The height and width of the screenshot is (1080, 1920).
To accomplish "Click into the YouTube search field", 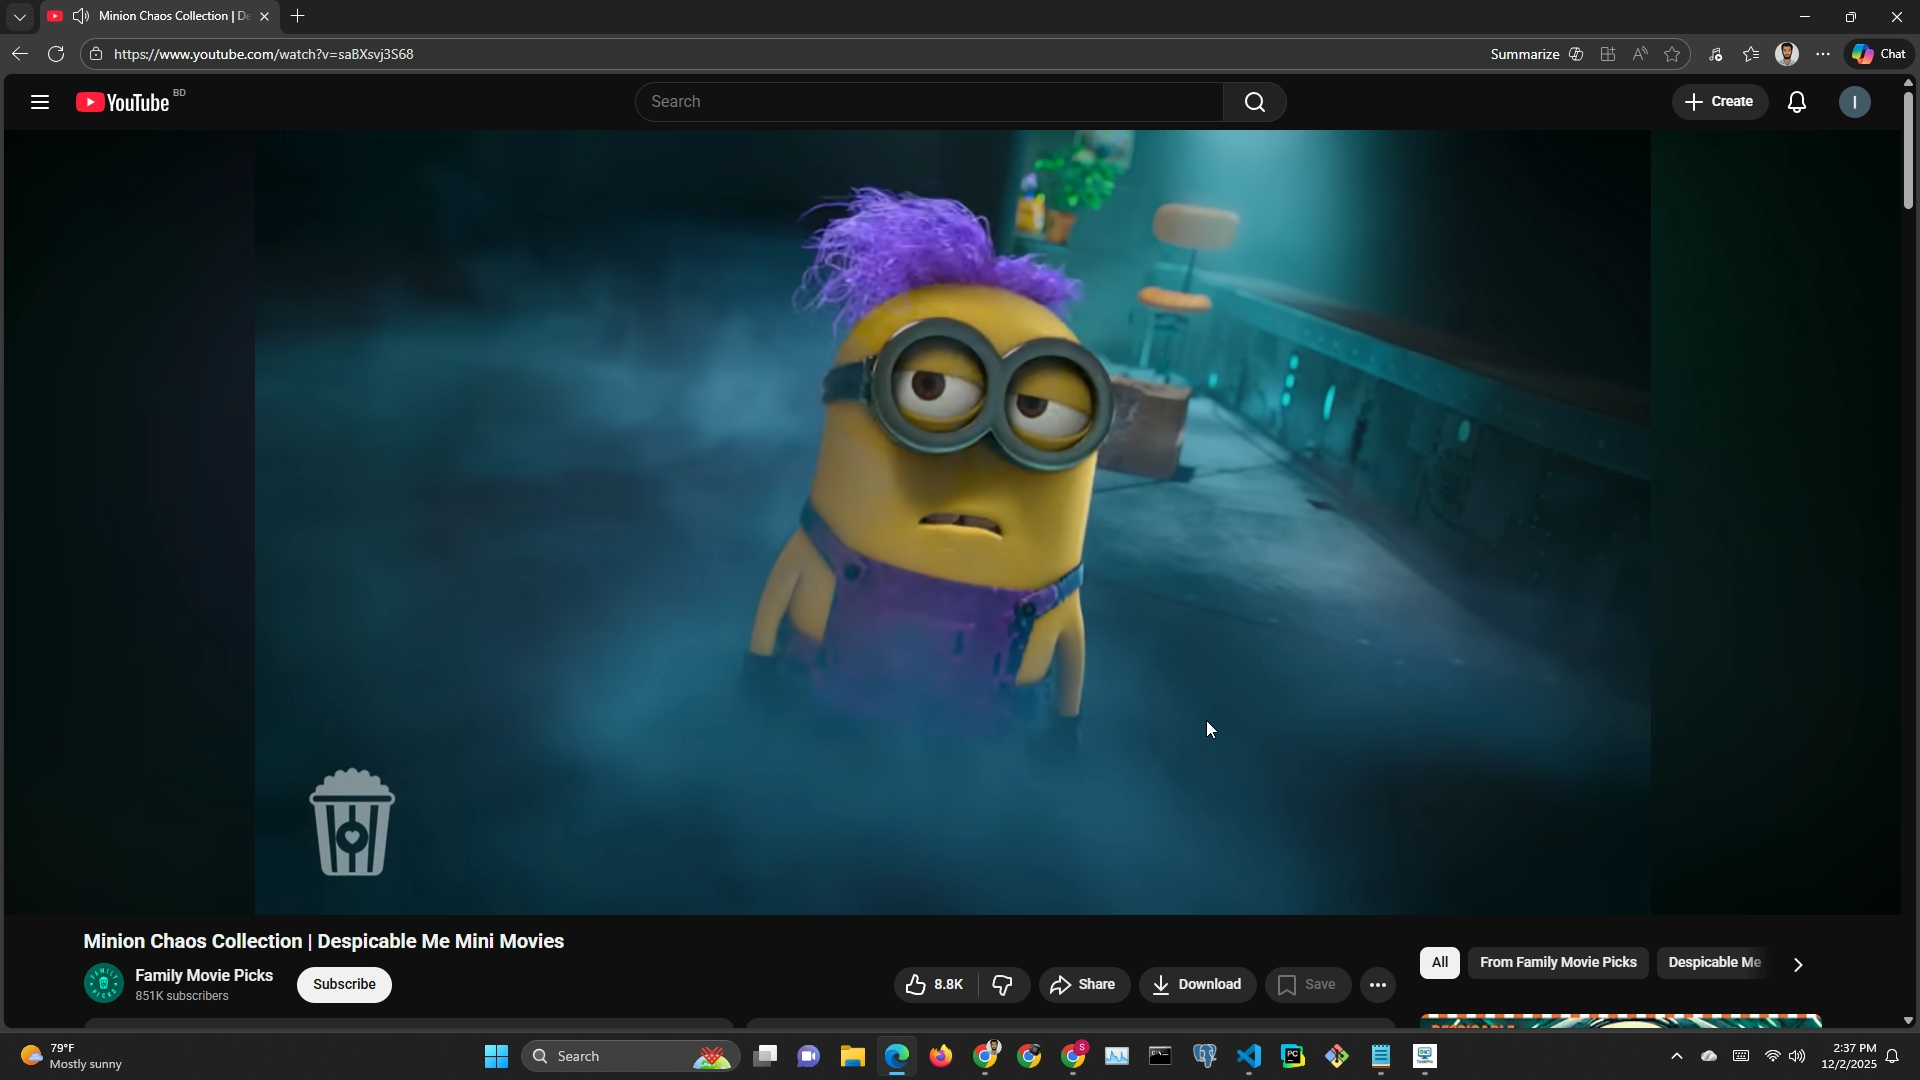I will click(x=928, y=102).
